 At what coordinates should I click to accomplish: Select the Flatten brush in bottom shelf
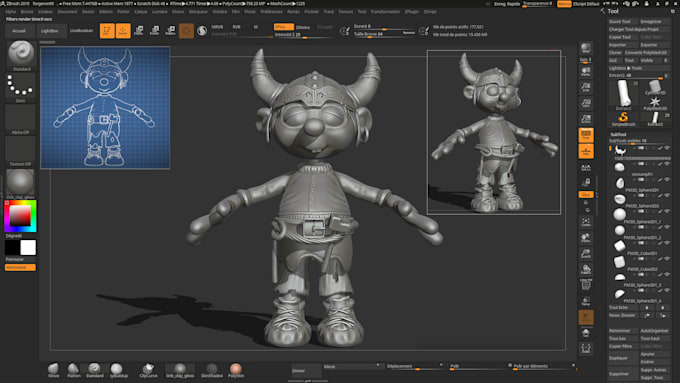[x=74, y=370]
